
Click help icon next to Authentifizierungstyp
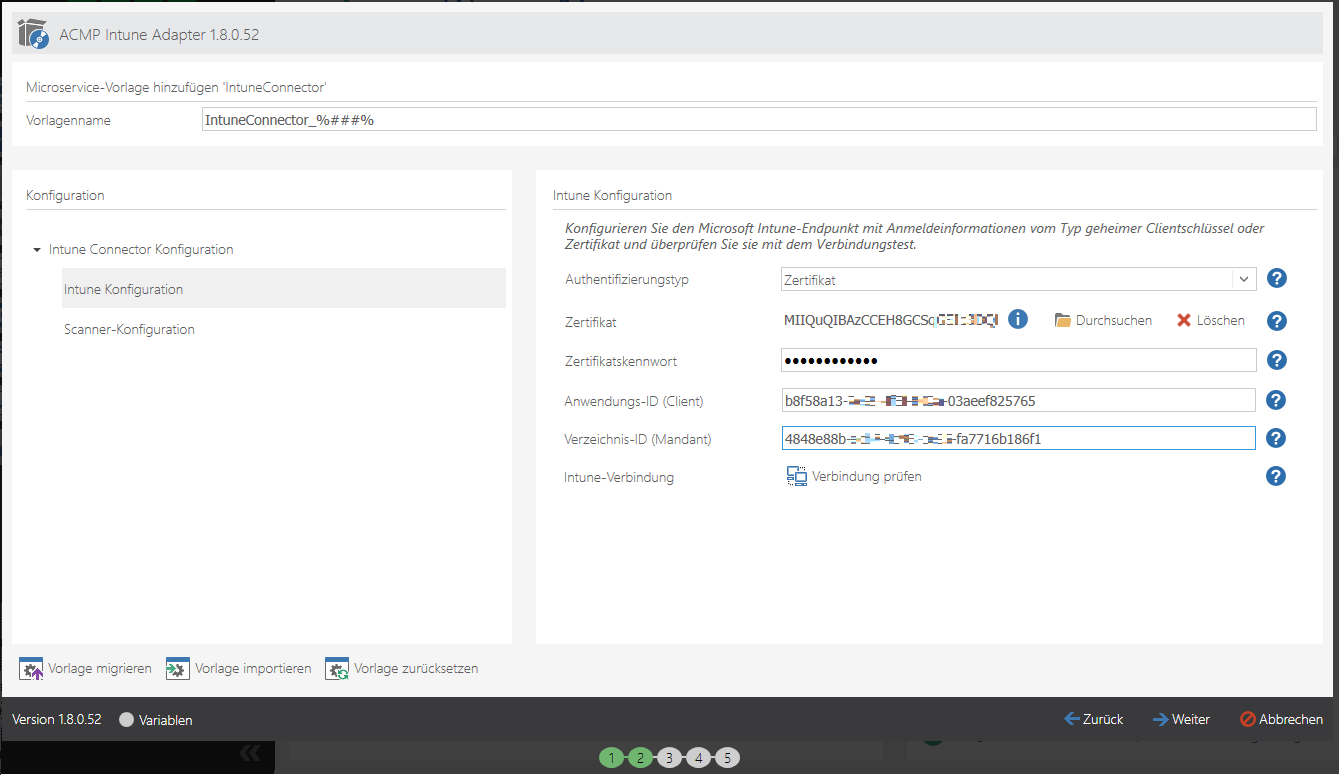(x=1276, y=279)
